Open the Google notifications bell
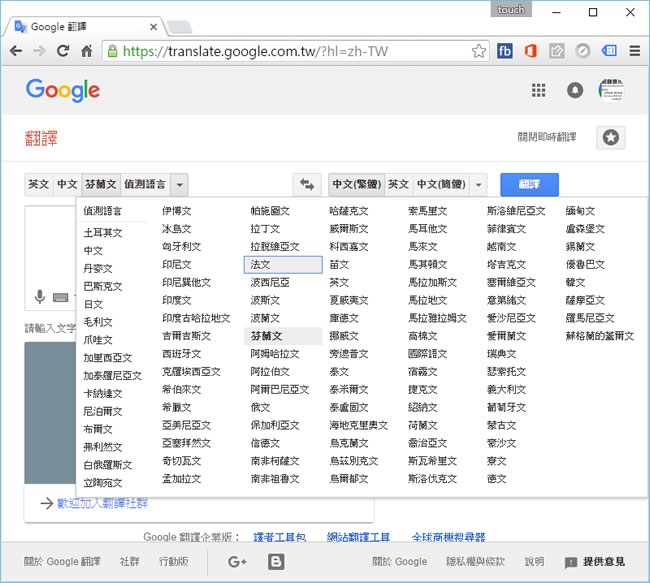 click(x=575, y=90)
